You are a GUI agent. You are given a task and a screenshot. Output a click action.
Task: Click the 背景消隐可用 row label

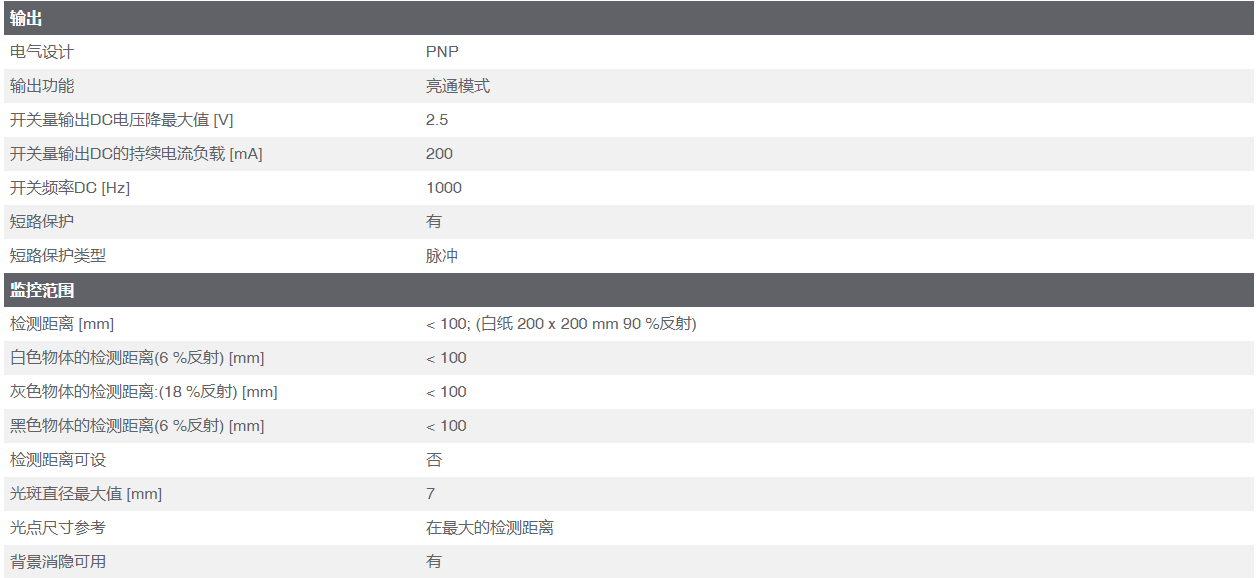58,562
